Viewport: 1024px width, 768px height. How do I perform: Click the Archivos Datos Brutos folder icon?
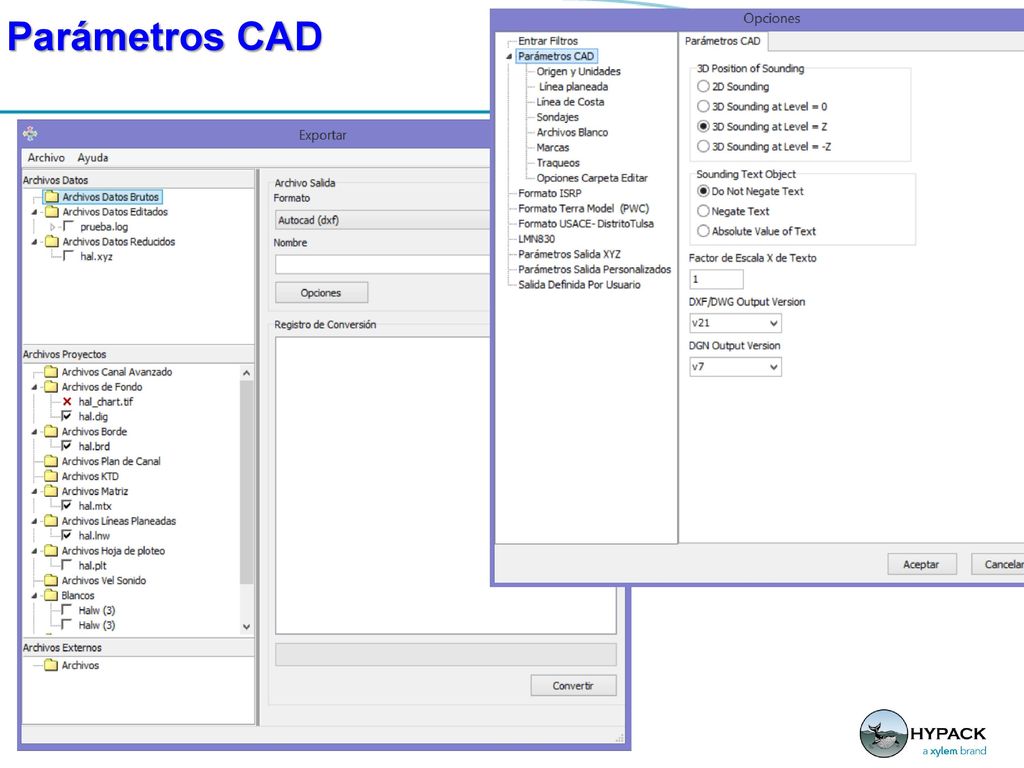click(x=52, y=197)
